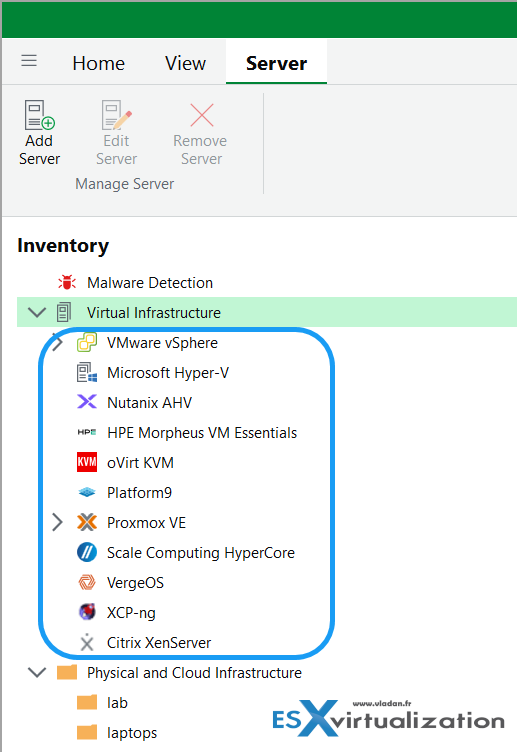Click the Remove Server red X icon
The width and height of the screenshot is (517, 752).
coord(201,115)
